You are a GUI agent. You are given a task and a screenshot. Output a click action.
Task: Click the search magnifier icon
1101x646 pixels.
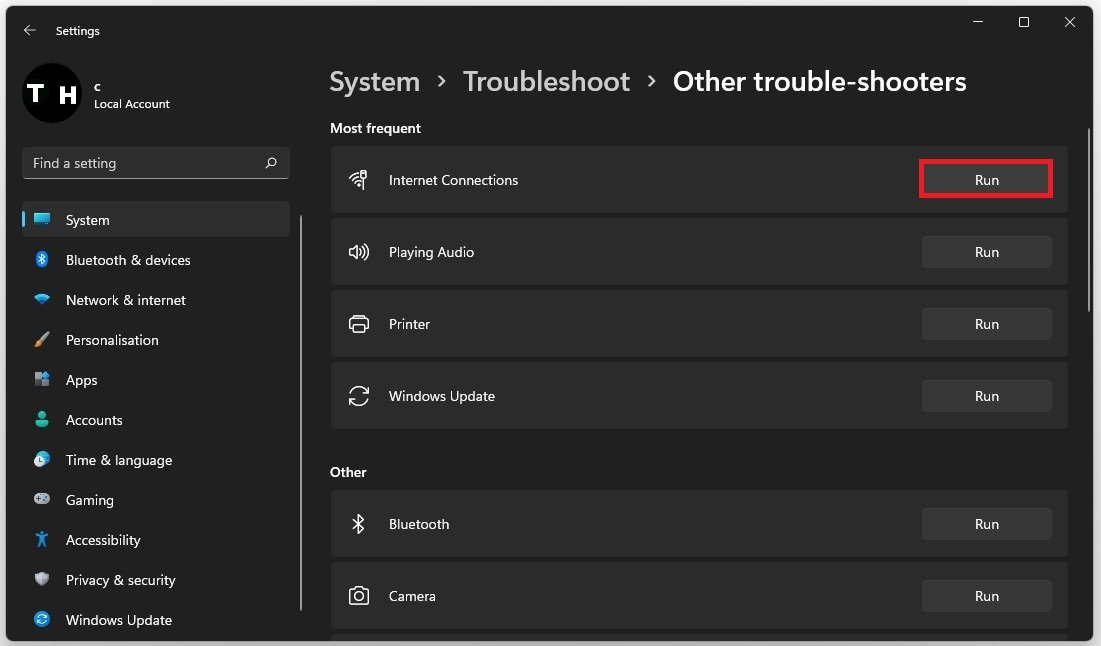pyautogui.click(x=271, y=163)
